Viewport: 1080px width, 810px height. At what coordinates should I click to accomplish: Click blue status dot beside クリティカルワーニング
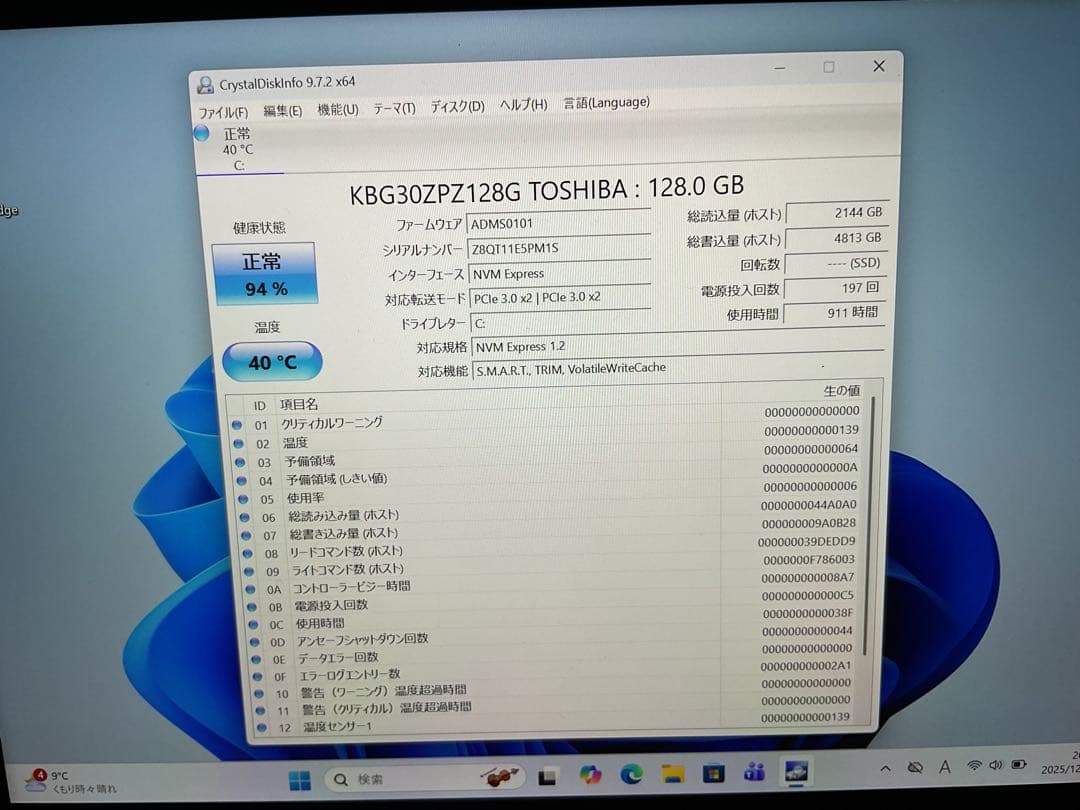[235, 423]
